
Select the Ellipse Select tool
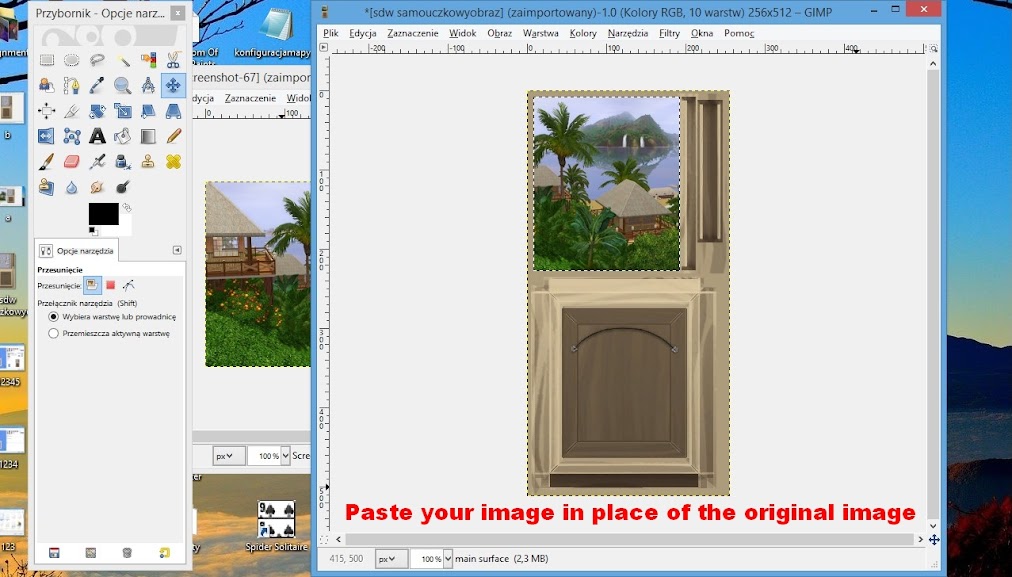(72, 60)
